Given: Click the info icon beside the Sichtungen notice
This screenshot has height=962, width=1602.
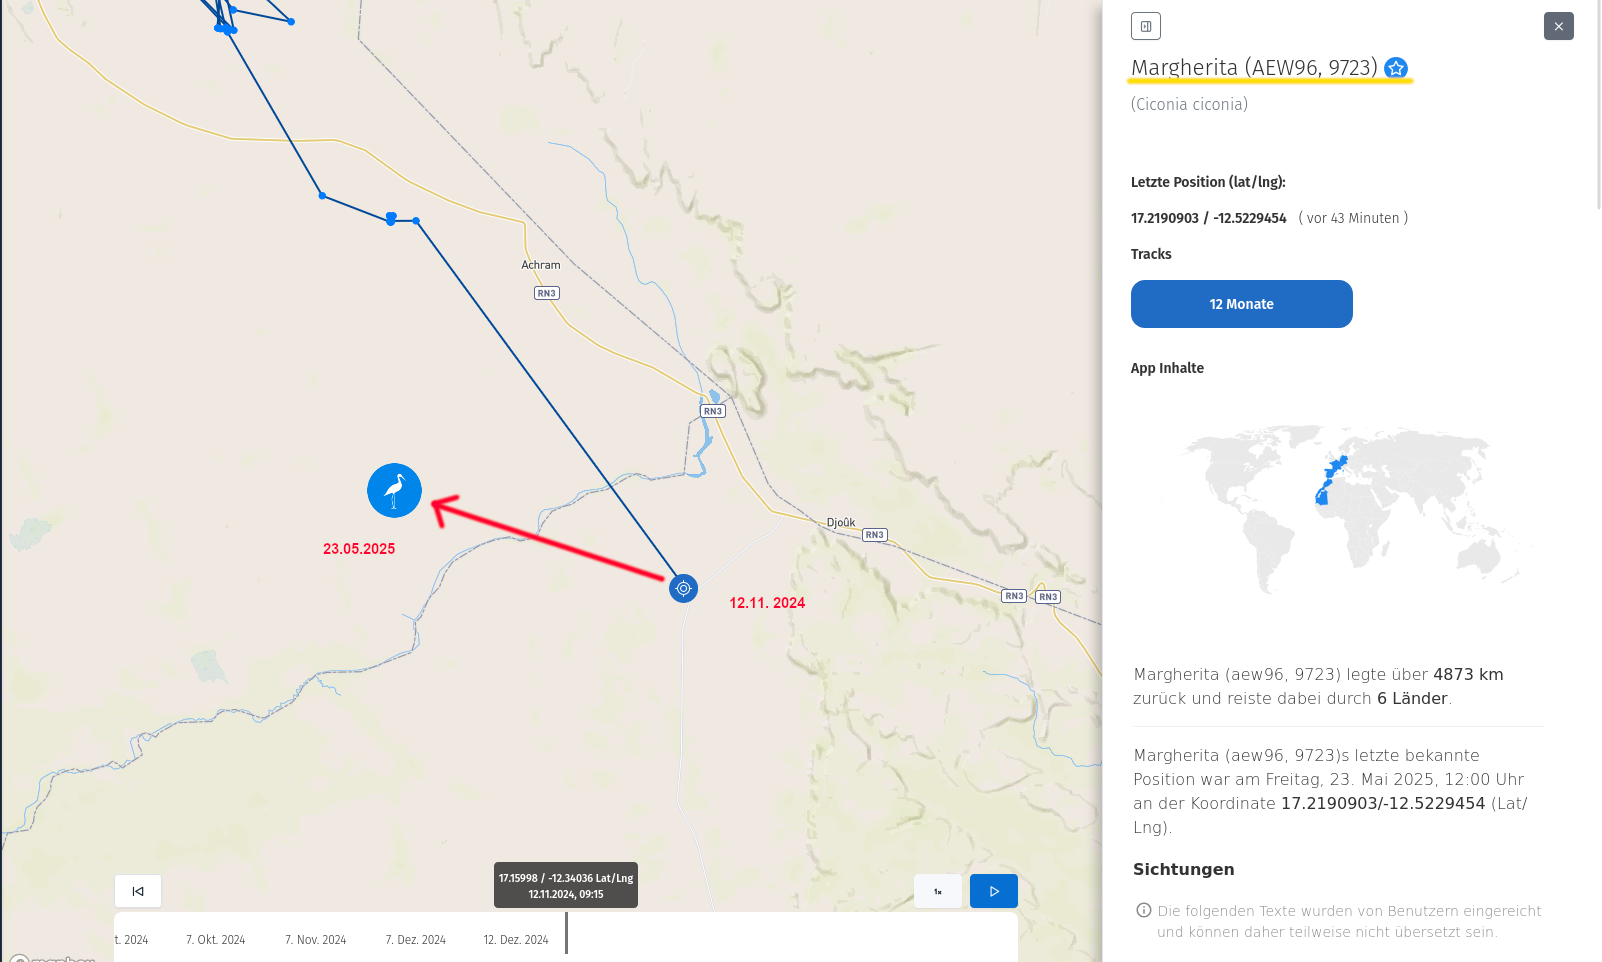Looking at the screenshot, I should tap(1144, 910).
